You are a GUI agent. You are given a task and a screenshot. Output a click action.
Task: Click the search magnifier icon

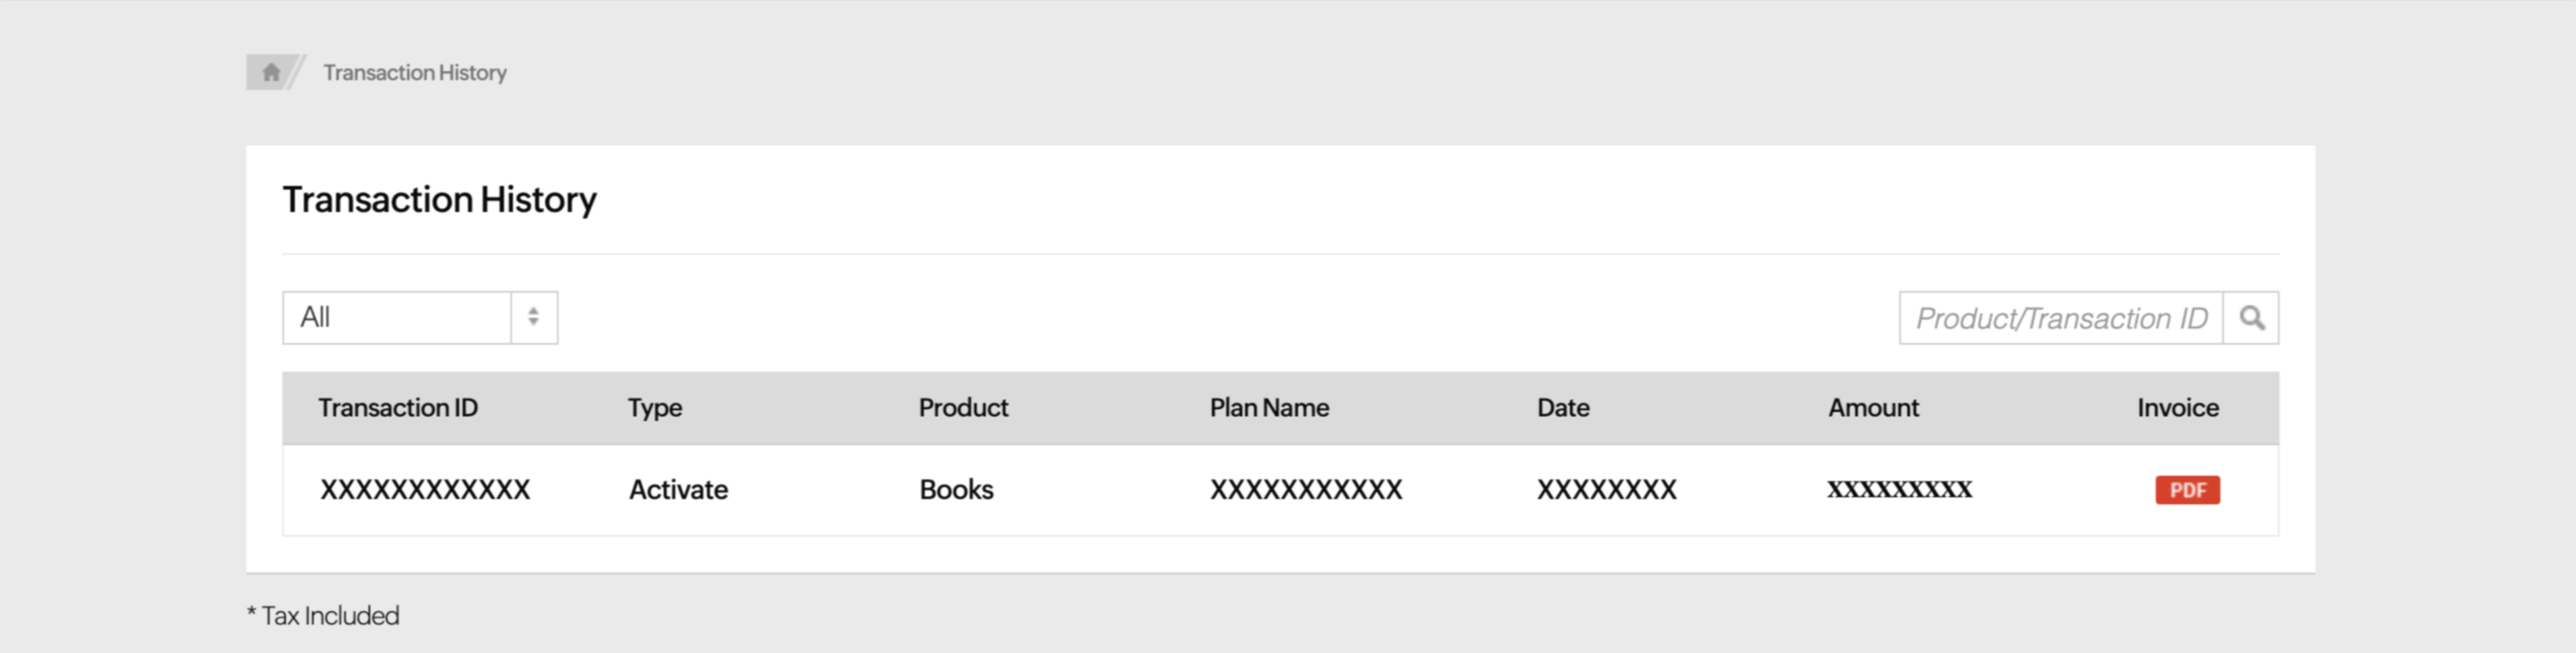coord(2251,318)
